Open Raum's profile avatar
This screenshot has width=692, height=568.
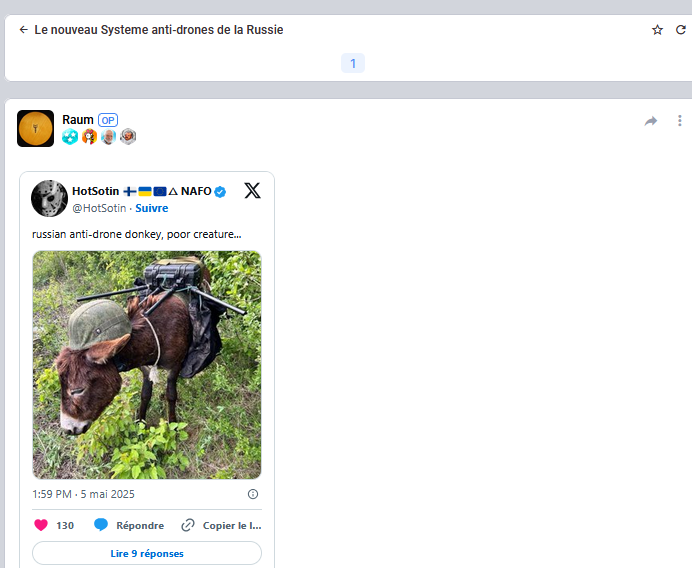click(x=35, y=128)
